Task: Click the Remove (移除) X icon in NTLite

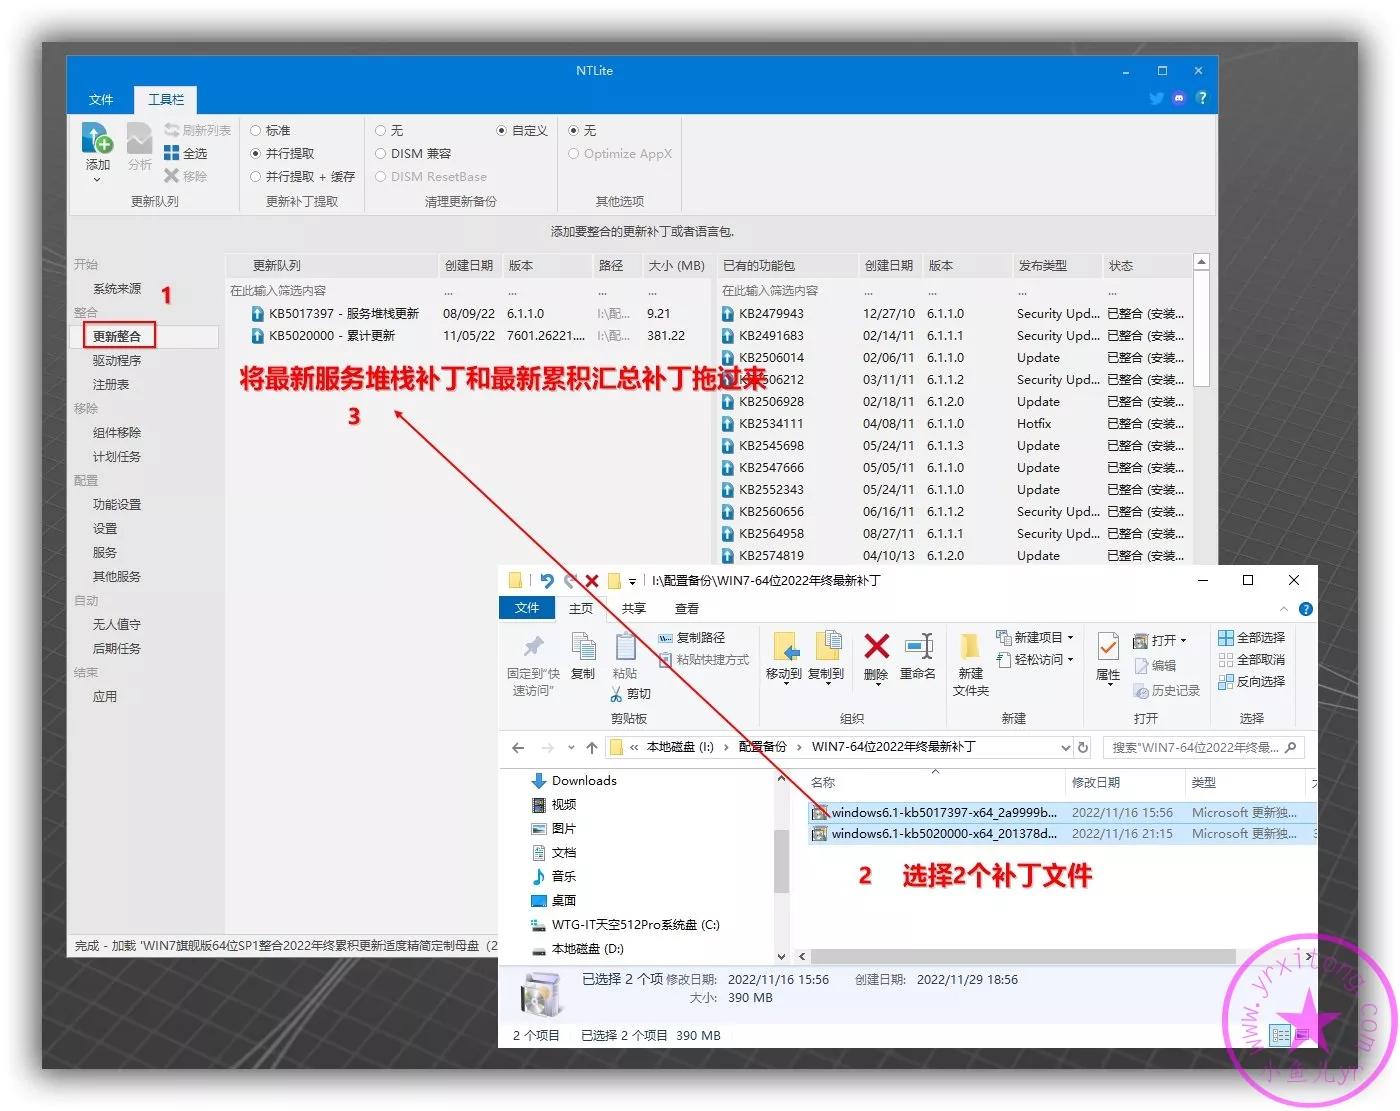Action: point(172,176)
